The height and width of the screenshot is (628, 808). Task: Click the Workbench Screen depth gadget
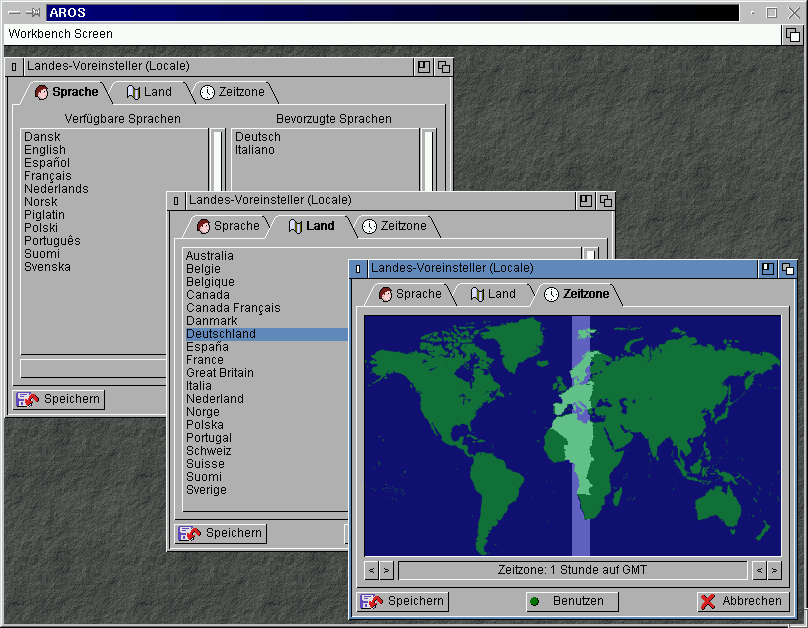(793, 35)
